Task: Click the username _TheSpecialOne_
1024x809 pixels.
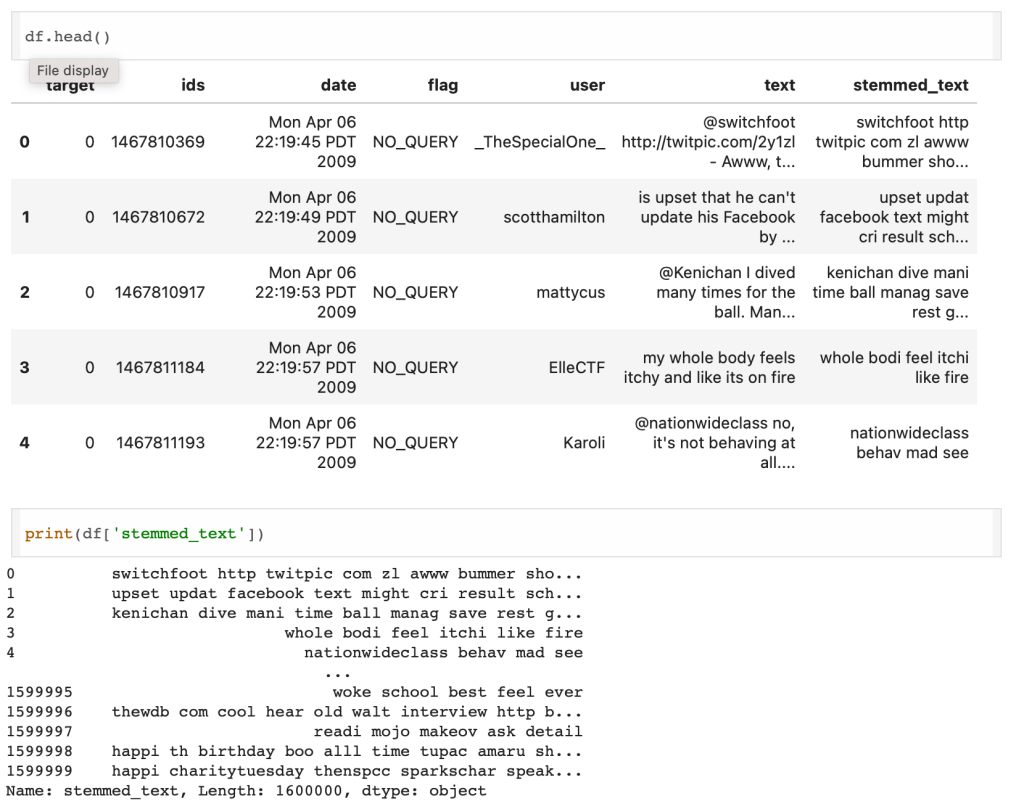Action: (x=540, y=142)
